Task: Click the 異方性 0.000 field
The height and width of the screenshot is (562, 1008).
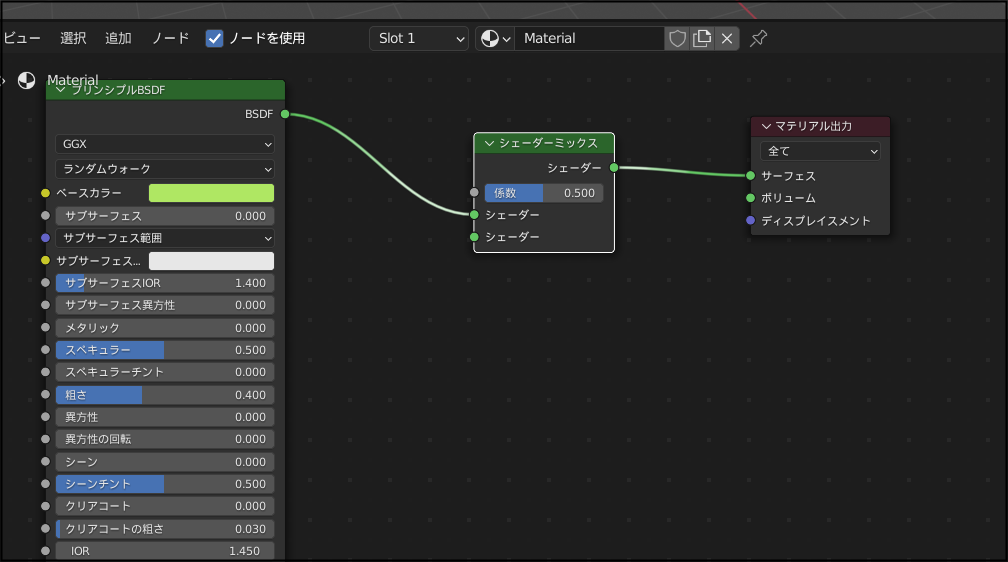Action: (165, 417)
